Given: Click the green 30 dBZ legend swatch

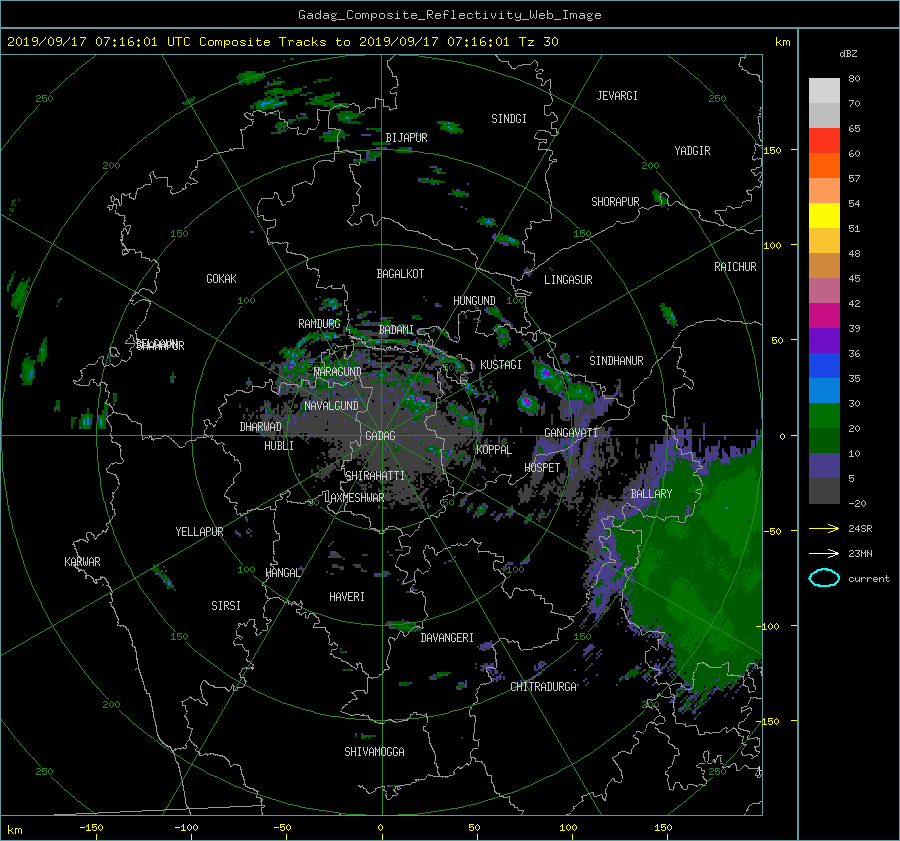Looking at the screenshot, I should point(824,416).
